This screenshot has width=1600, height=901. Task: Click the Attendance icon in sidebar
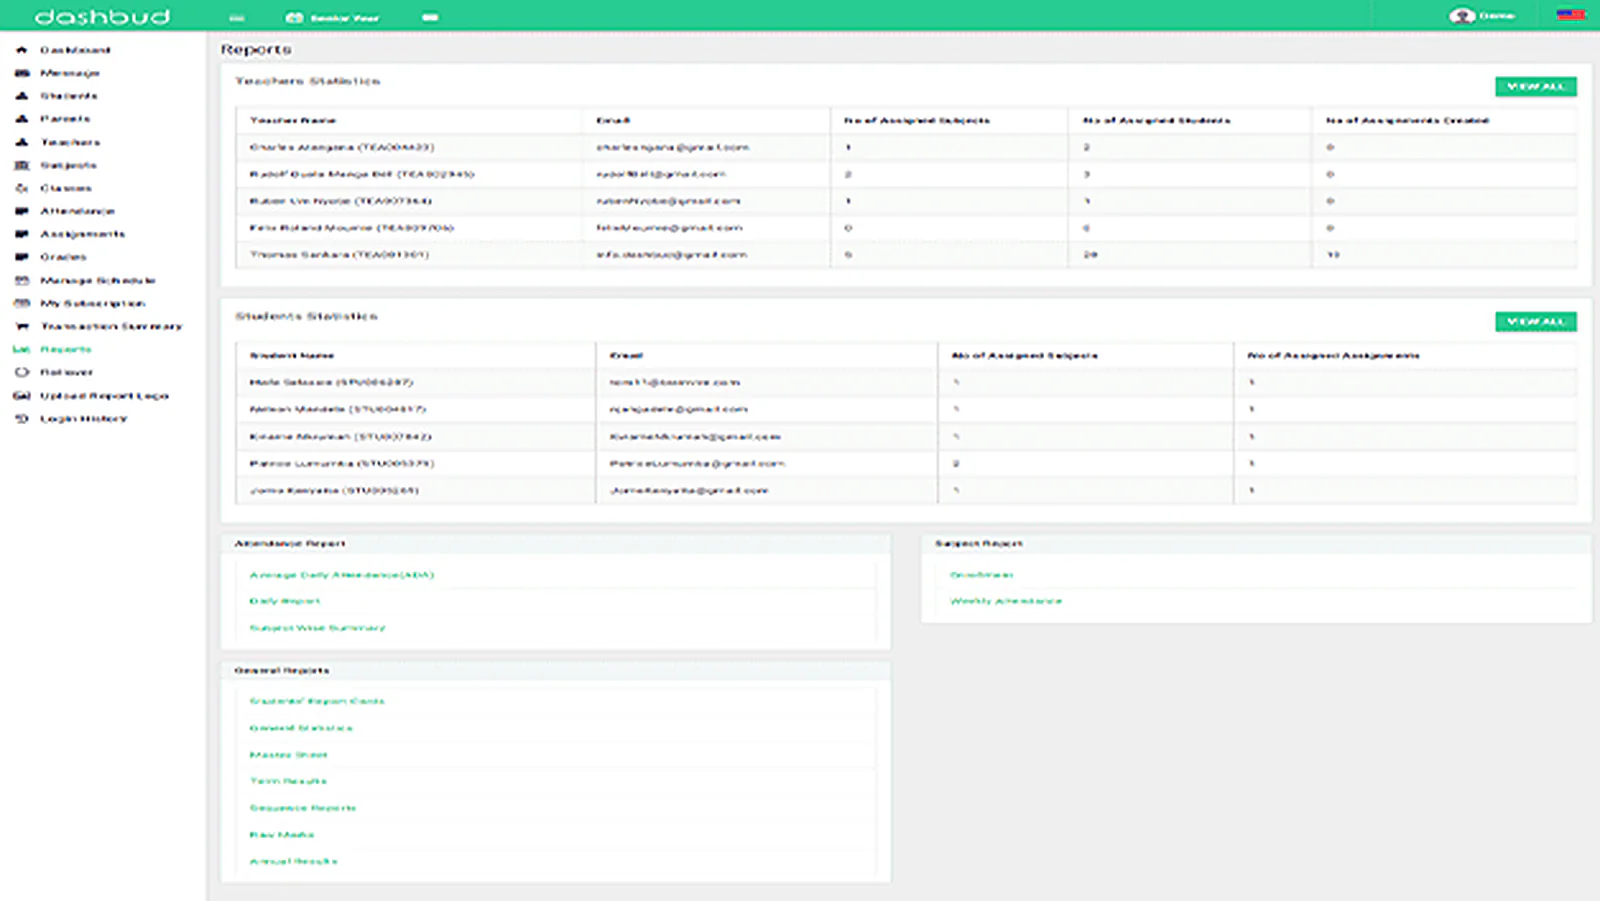(x=22, y=211)
